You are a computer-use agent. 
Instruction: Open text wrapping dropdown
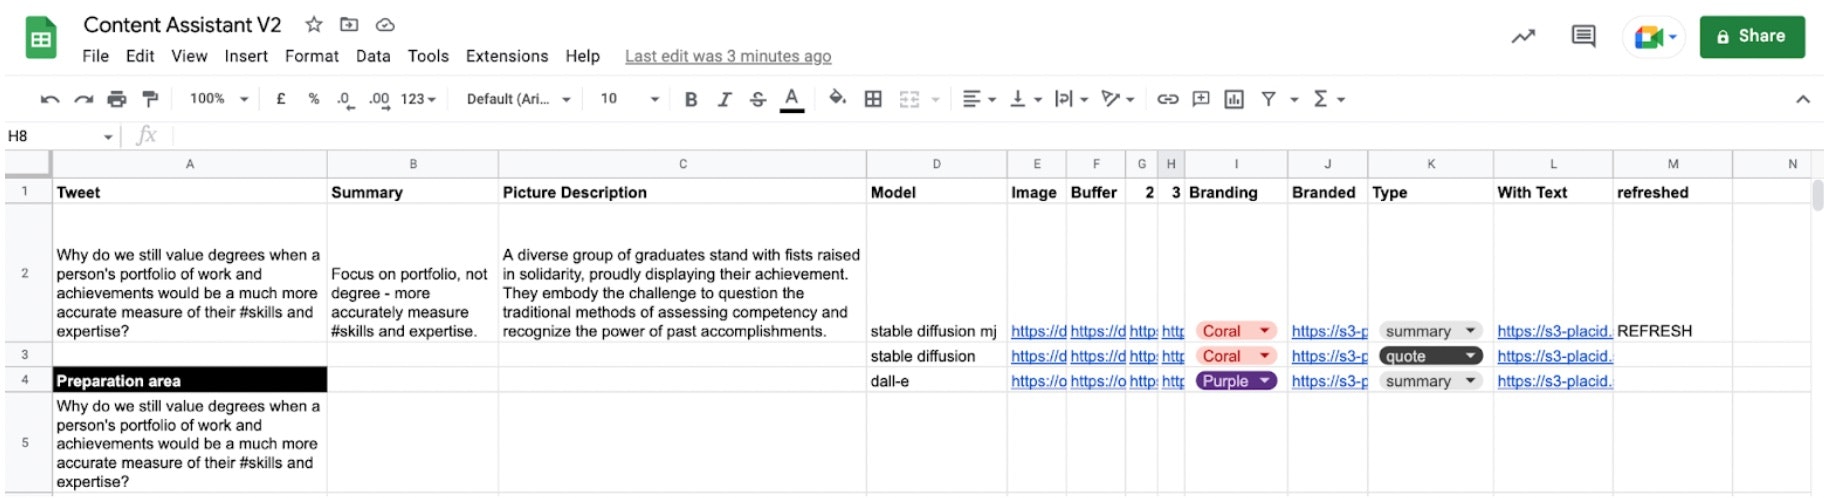pos(1071,99)
